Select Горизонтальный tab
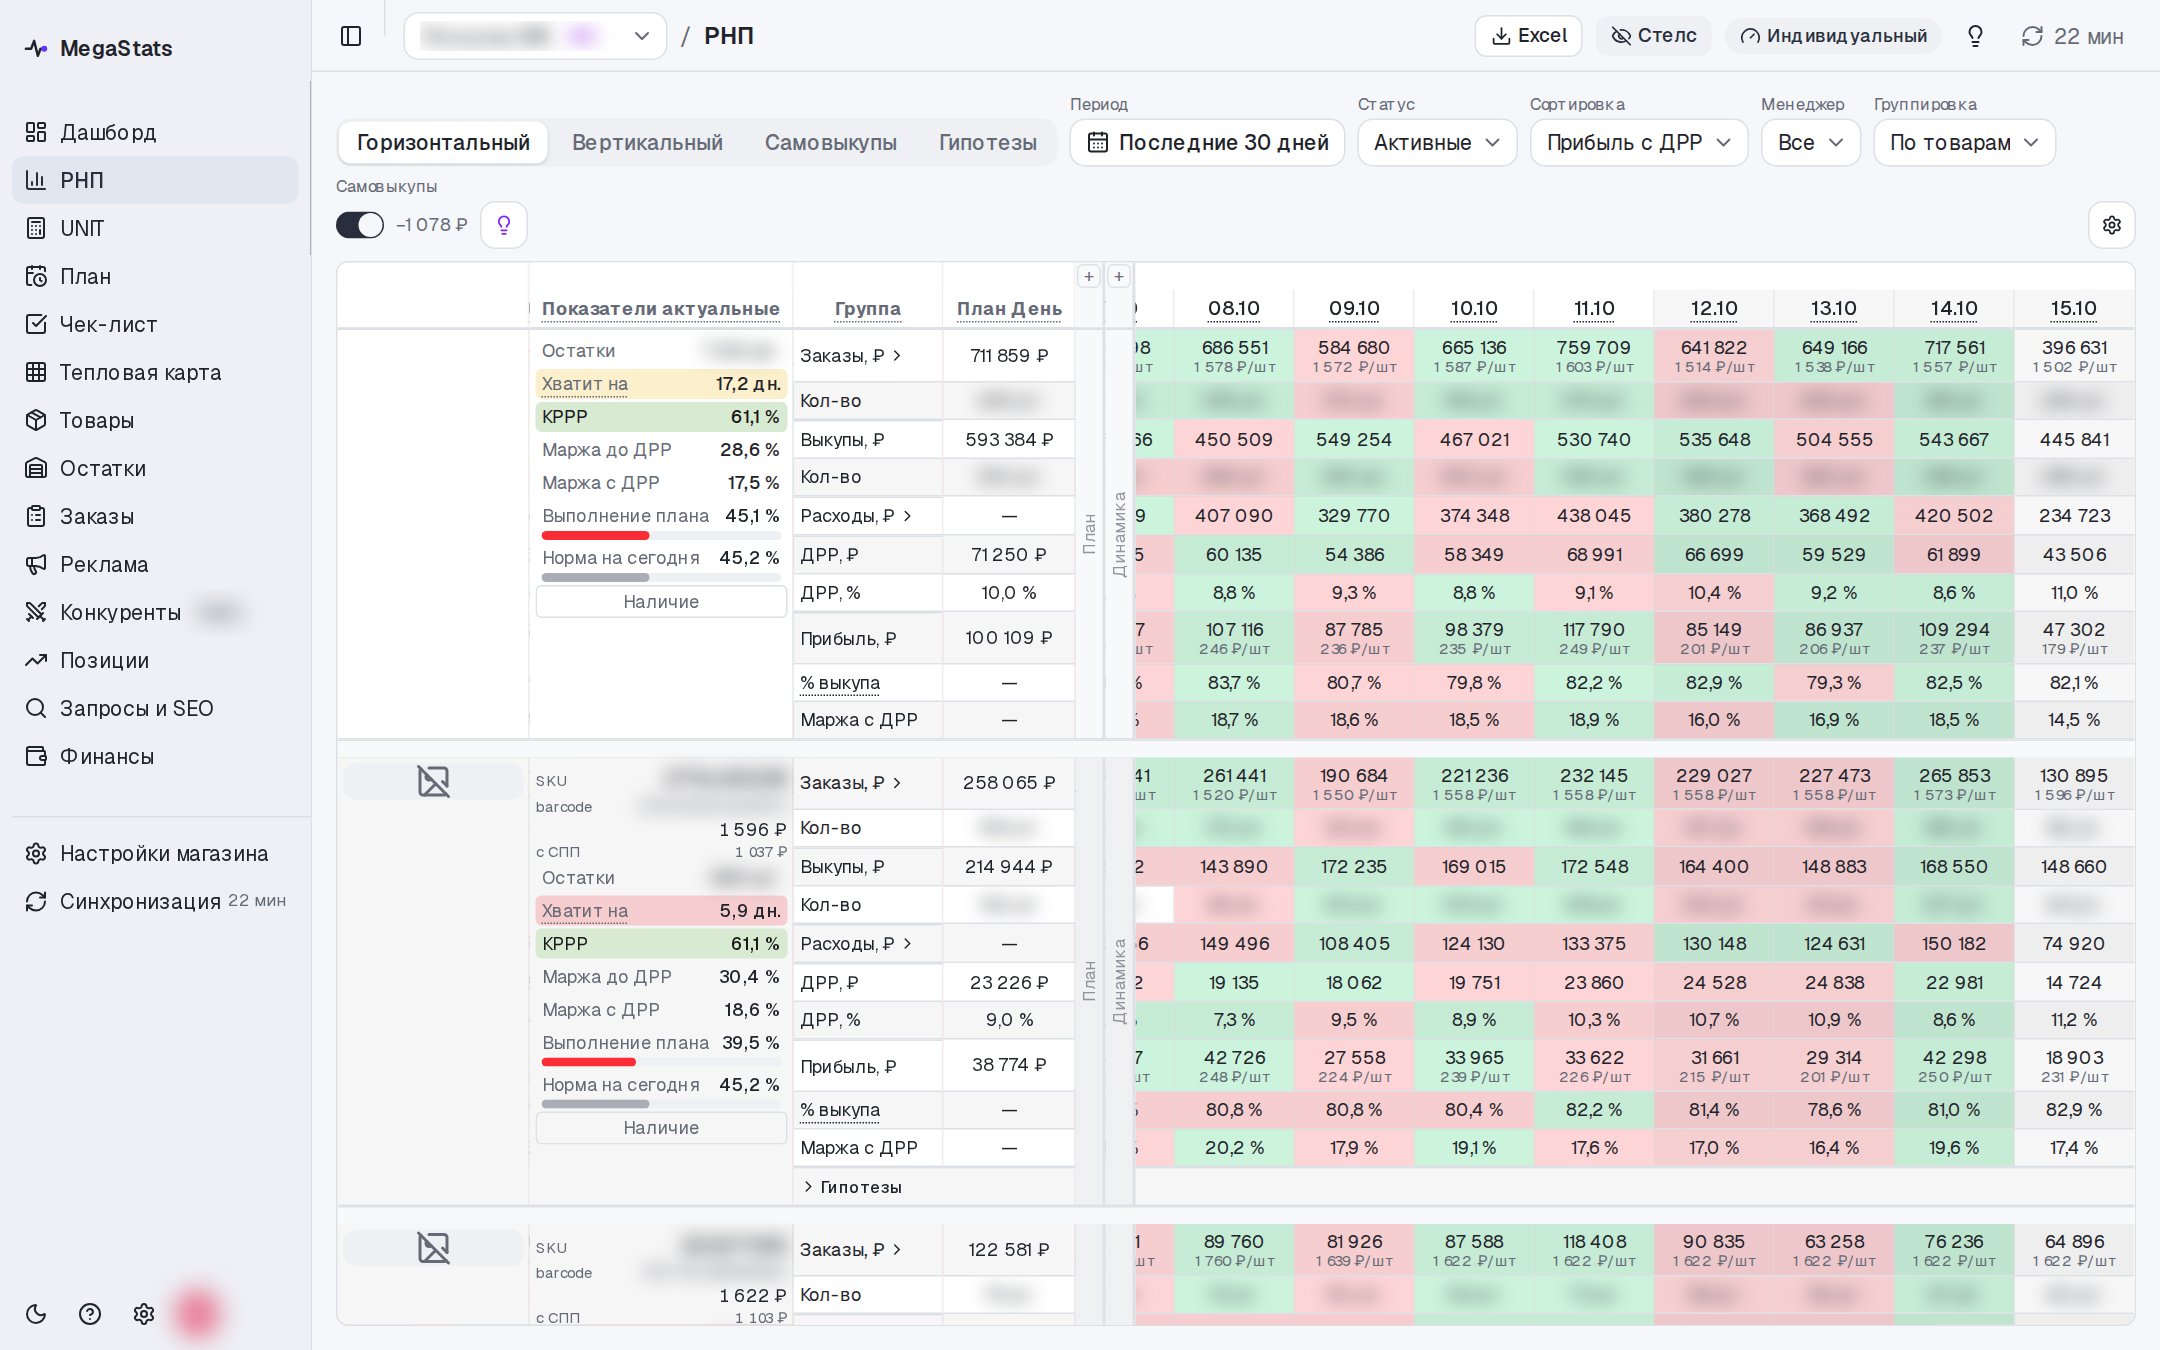 tap(443, 142)
